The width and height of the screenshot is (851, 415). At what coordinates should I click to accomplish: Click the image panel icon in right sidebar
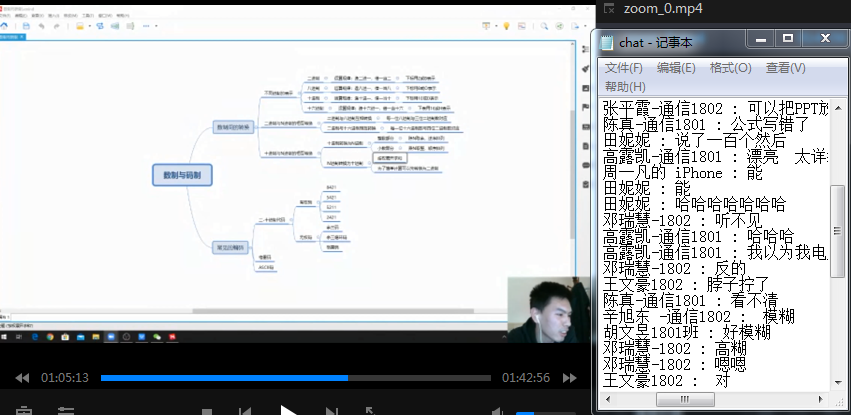coord(585,87)
